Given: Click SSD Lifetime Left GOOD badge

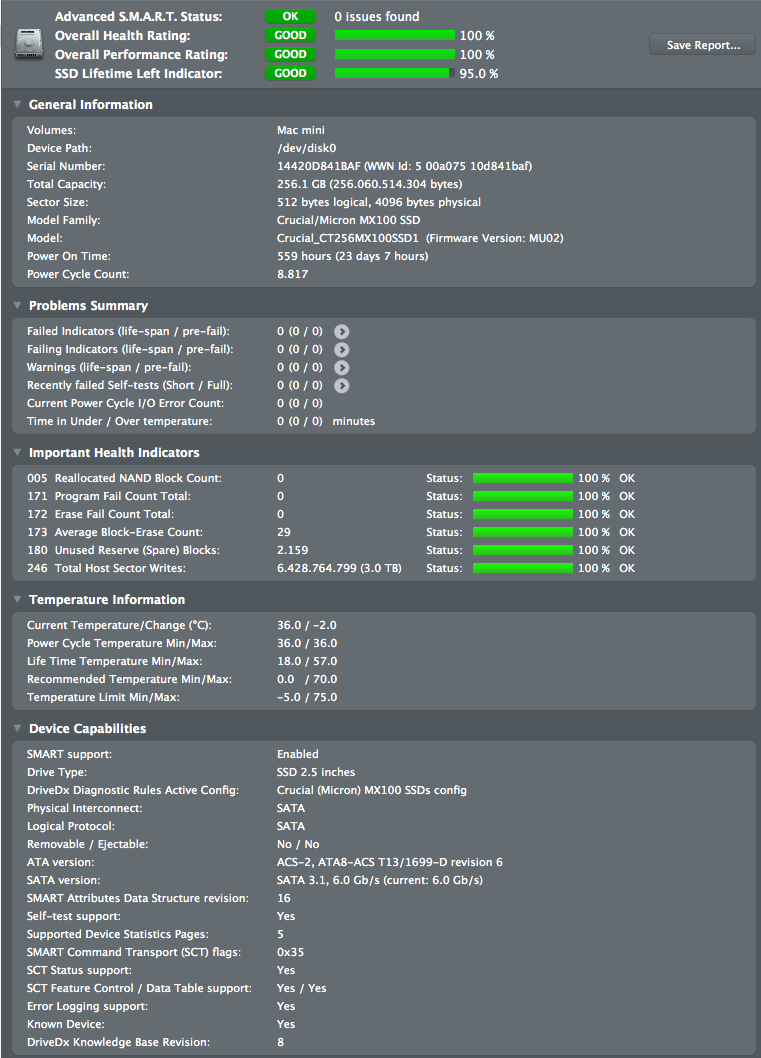Looking at the screenshot, I should point(290,73).
